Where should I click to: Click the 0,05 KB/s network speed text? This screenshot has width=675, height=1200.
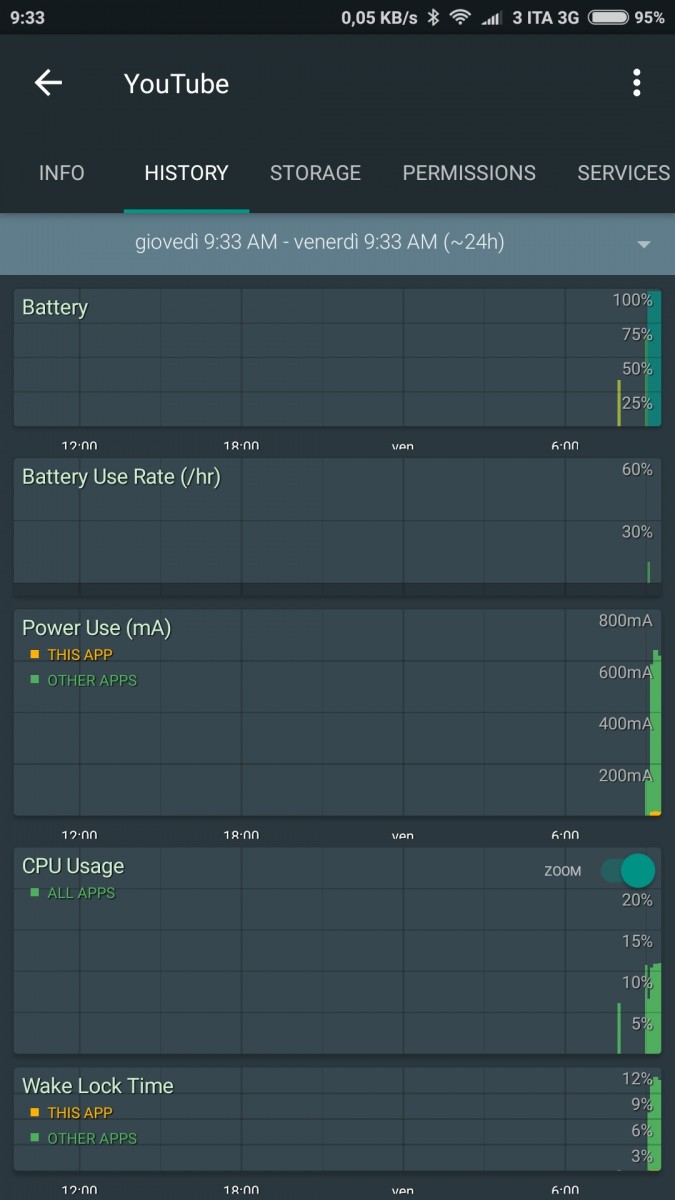379,17
